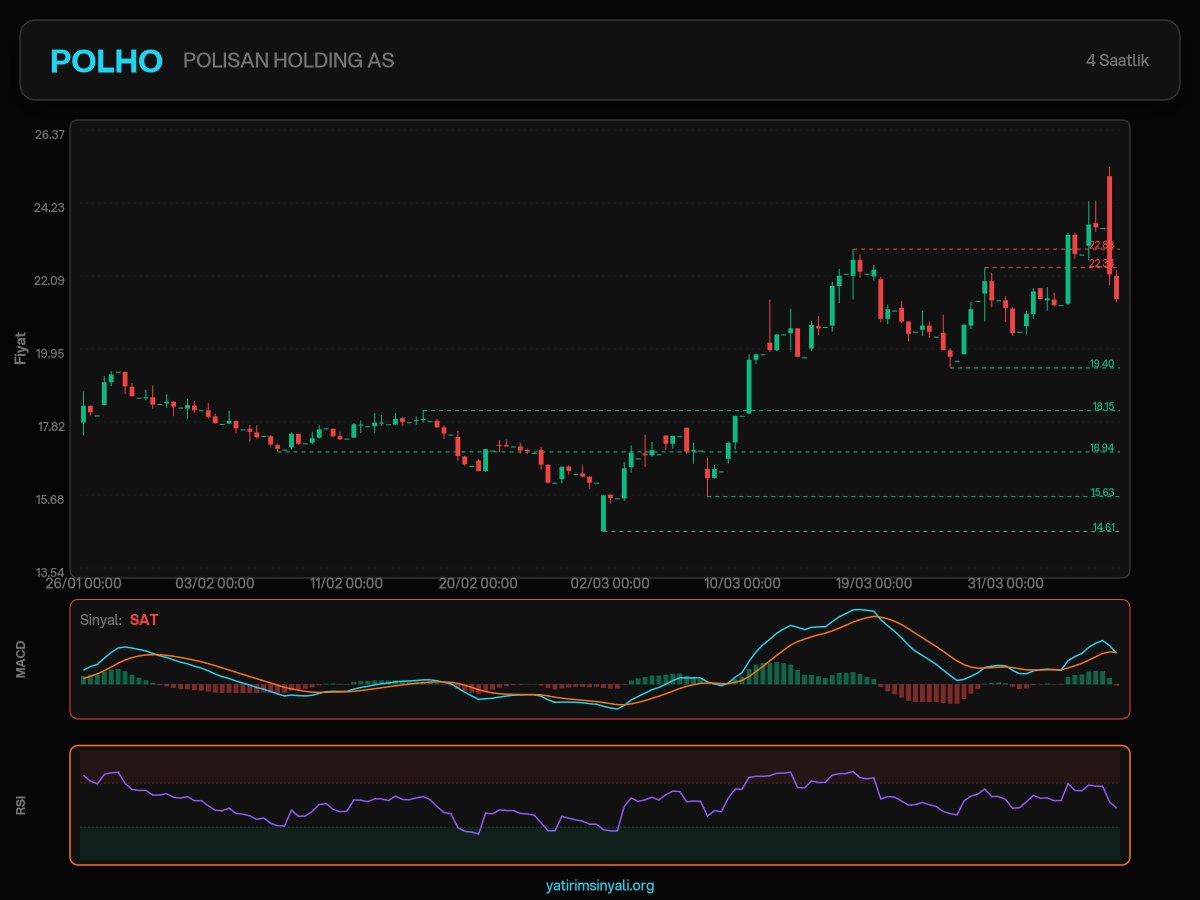
Task: Click the 18.15 support level label
Action: coord(1102,407)
